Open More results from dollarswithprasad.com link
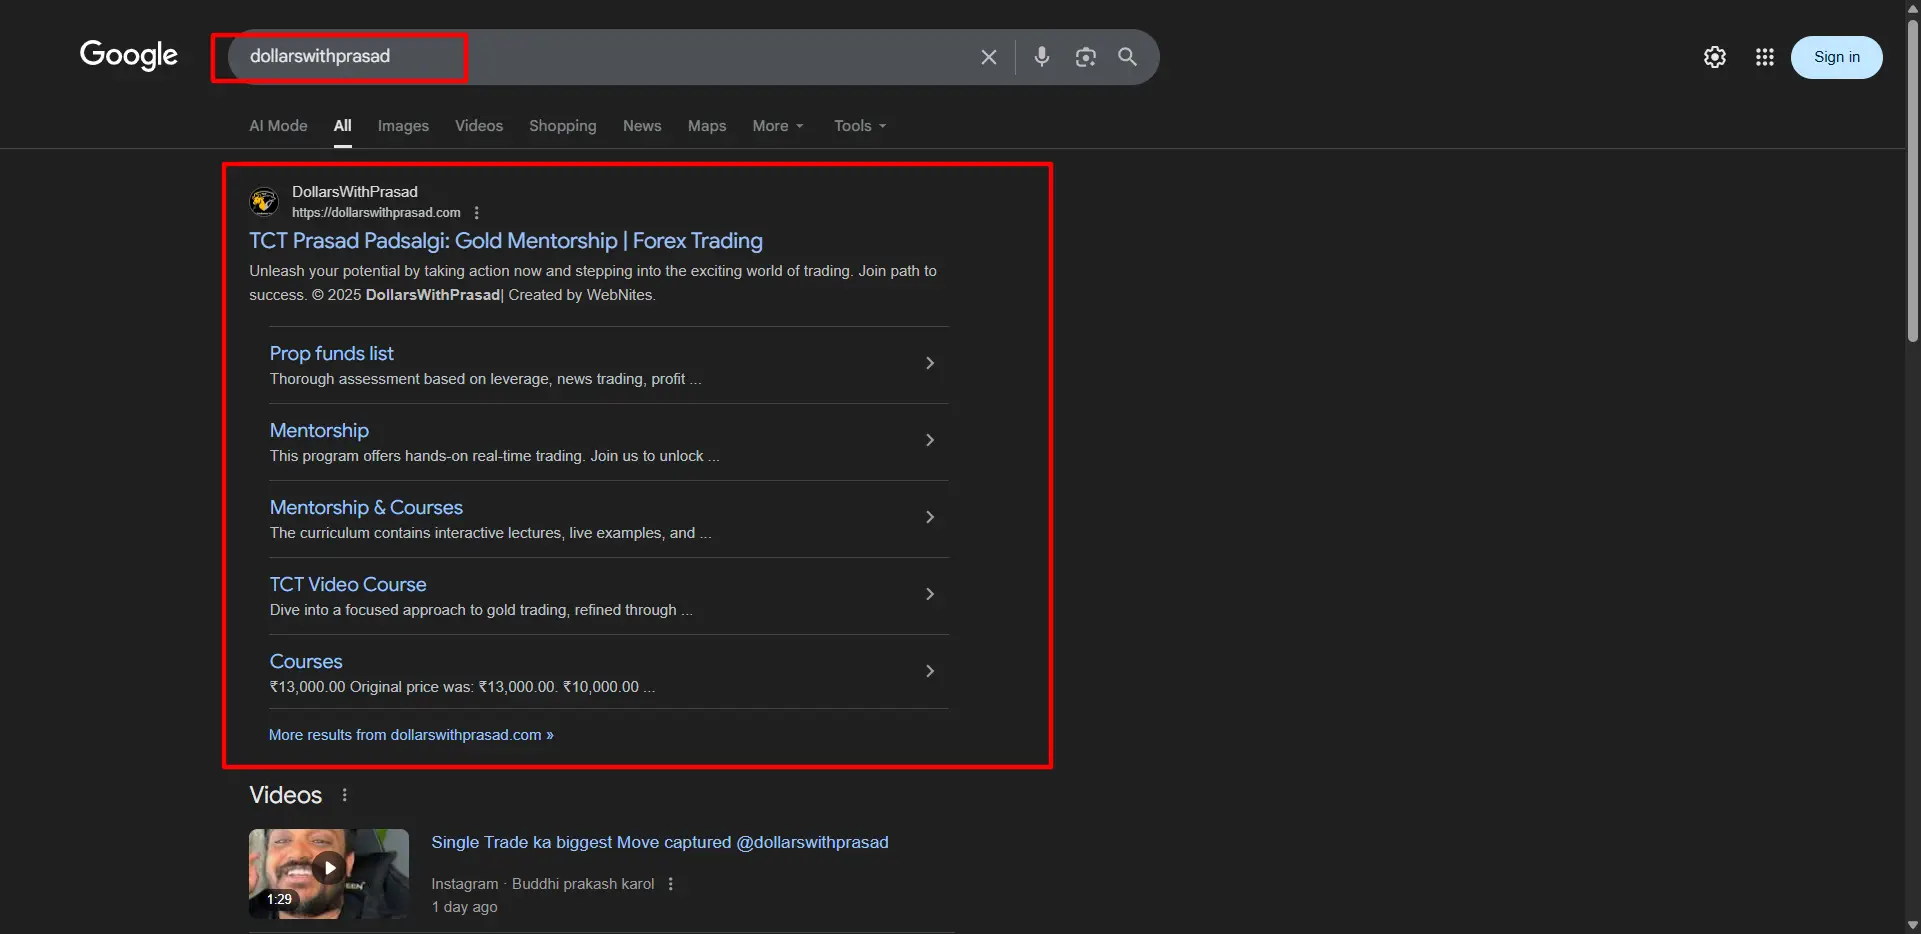1921x934 pixels. (410, 734)
